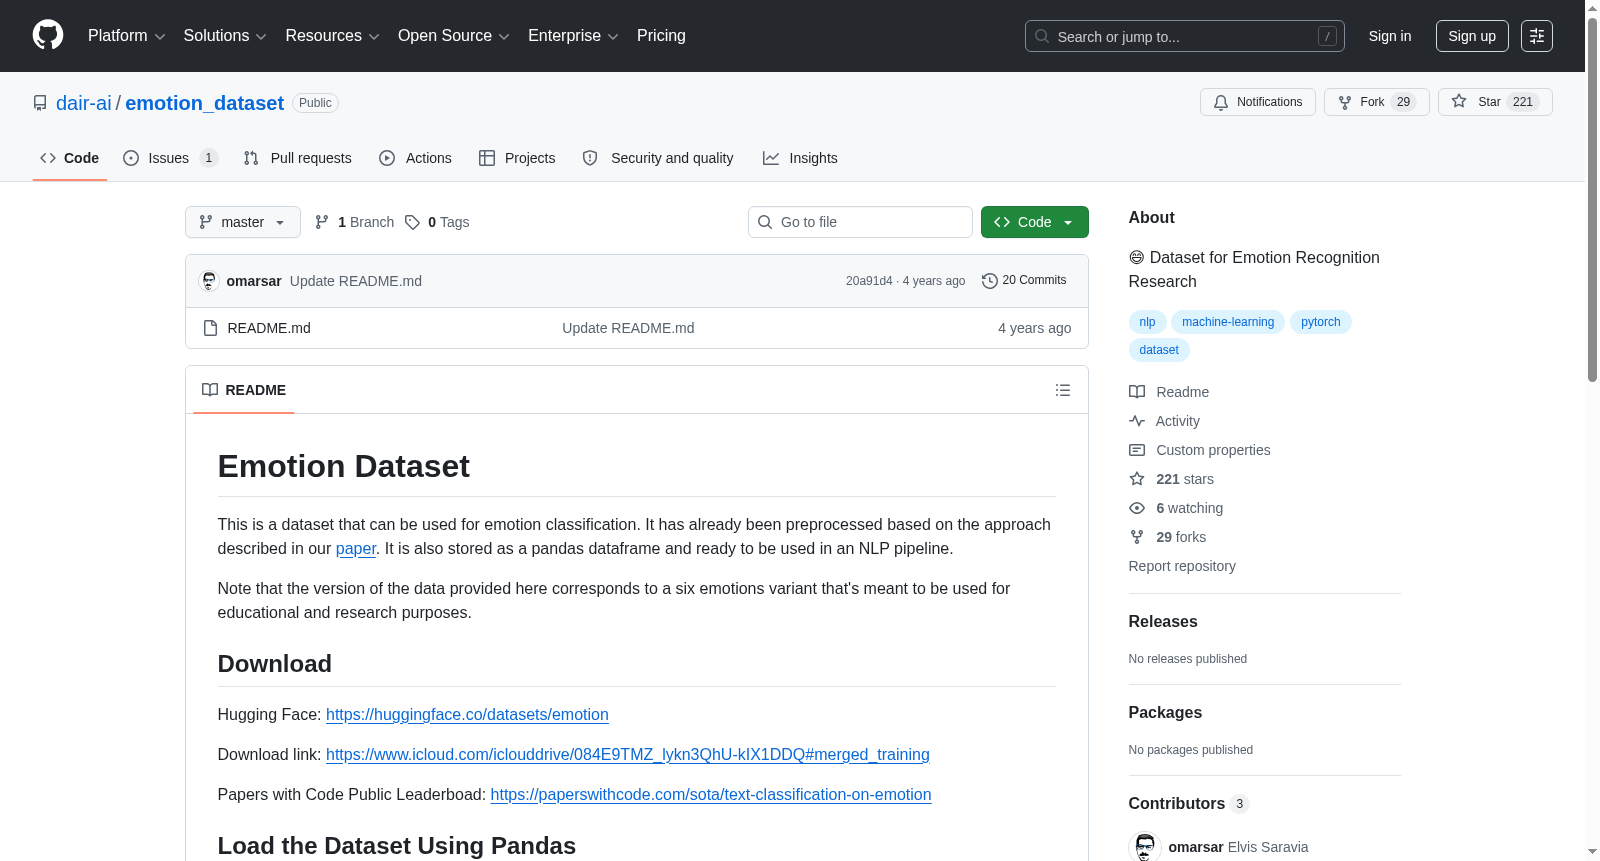Open the iCloud download link
Screen dimensions: 1600x861
click(x=628, y=754)
